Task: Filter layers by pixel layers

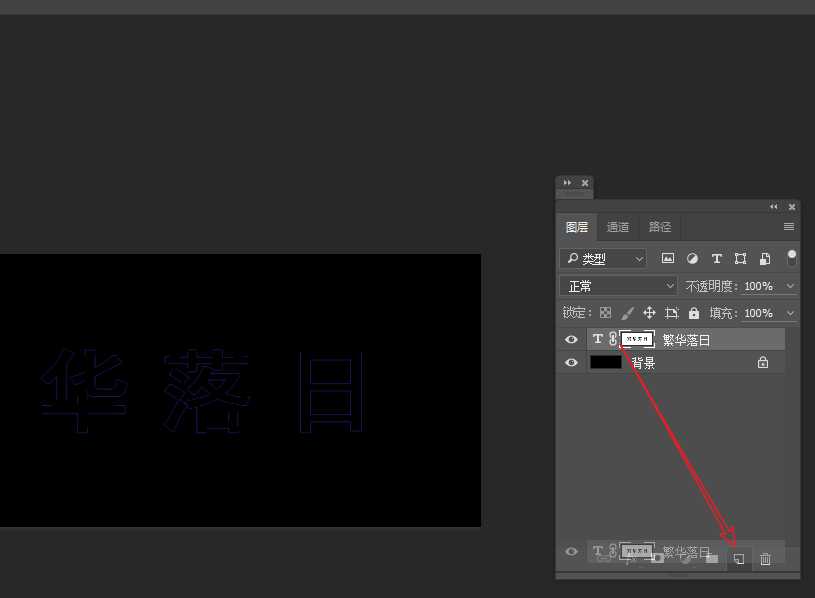Action: (668, 258)
